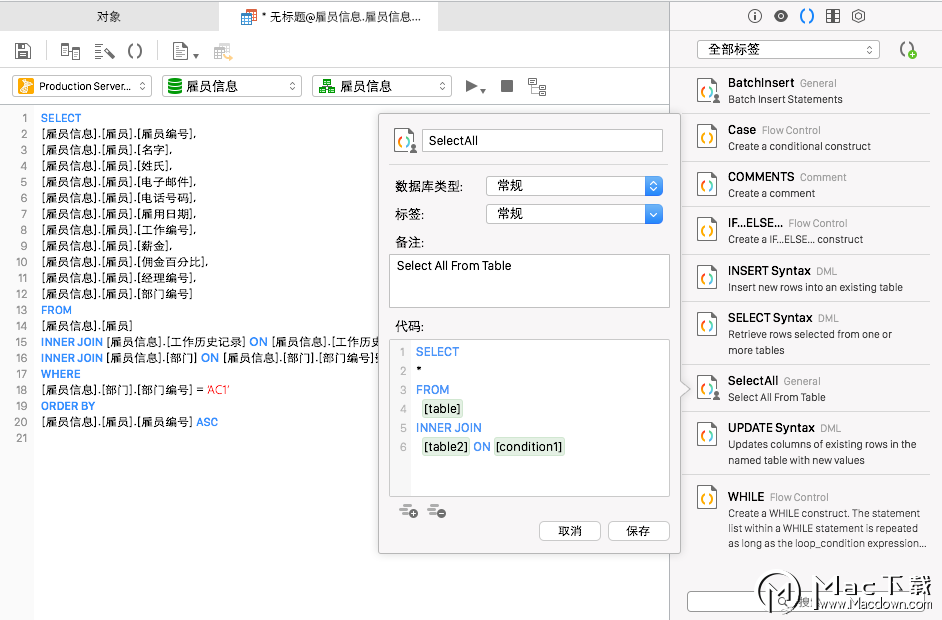Run the current query
Viewport: 942px width, 620px height.
pyautogui.click(x=472, y=86)
